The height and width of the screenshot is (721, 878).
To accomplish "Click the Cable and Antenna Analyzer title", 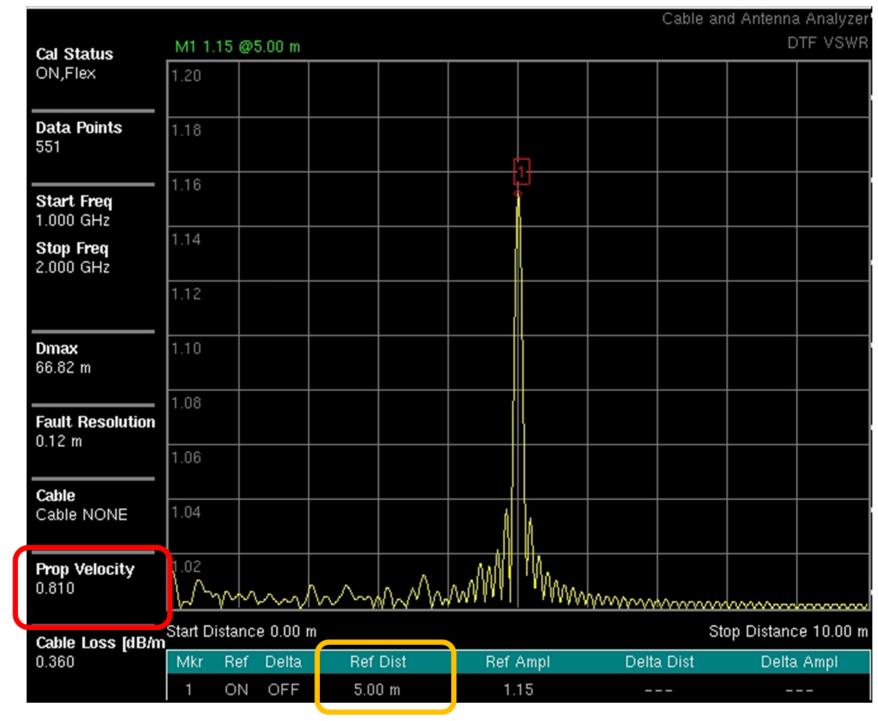I will point(765,19).
